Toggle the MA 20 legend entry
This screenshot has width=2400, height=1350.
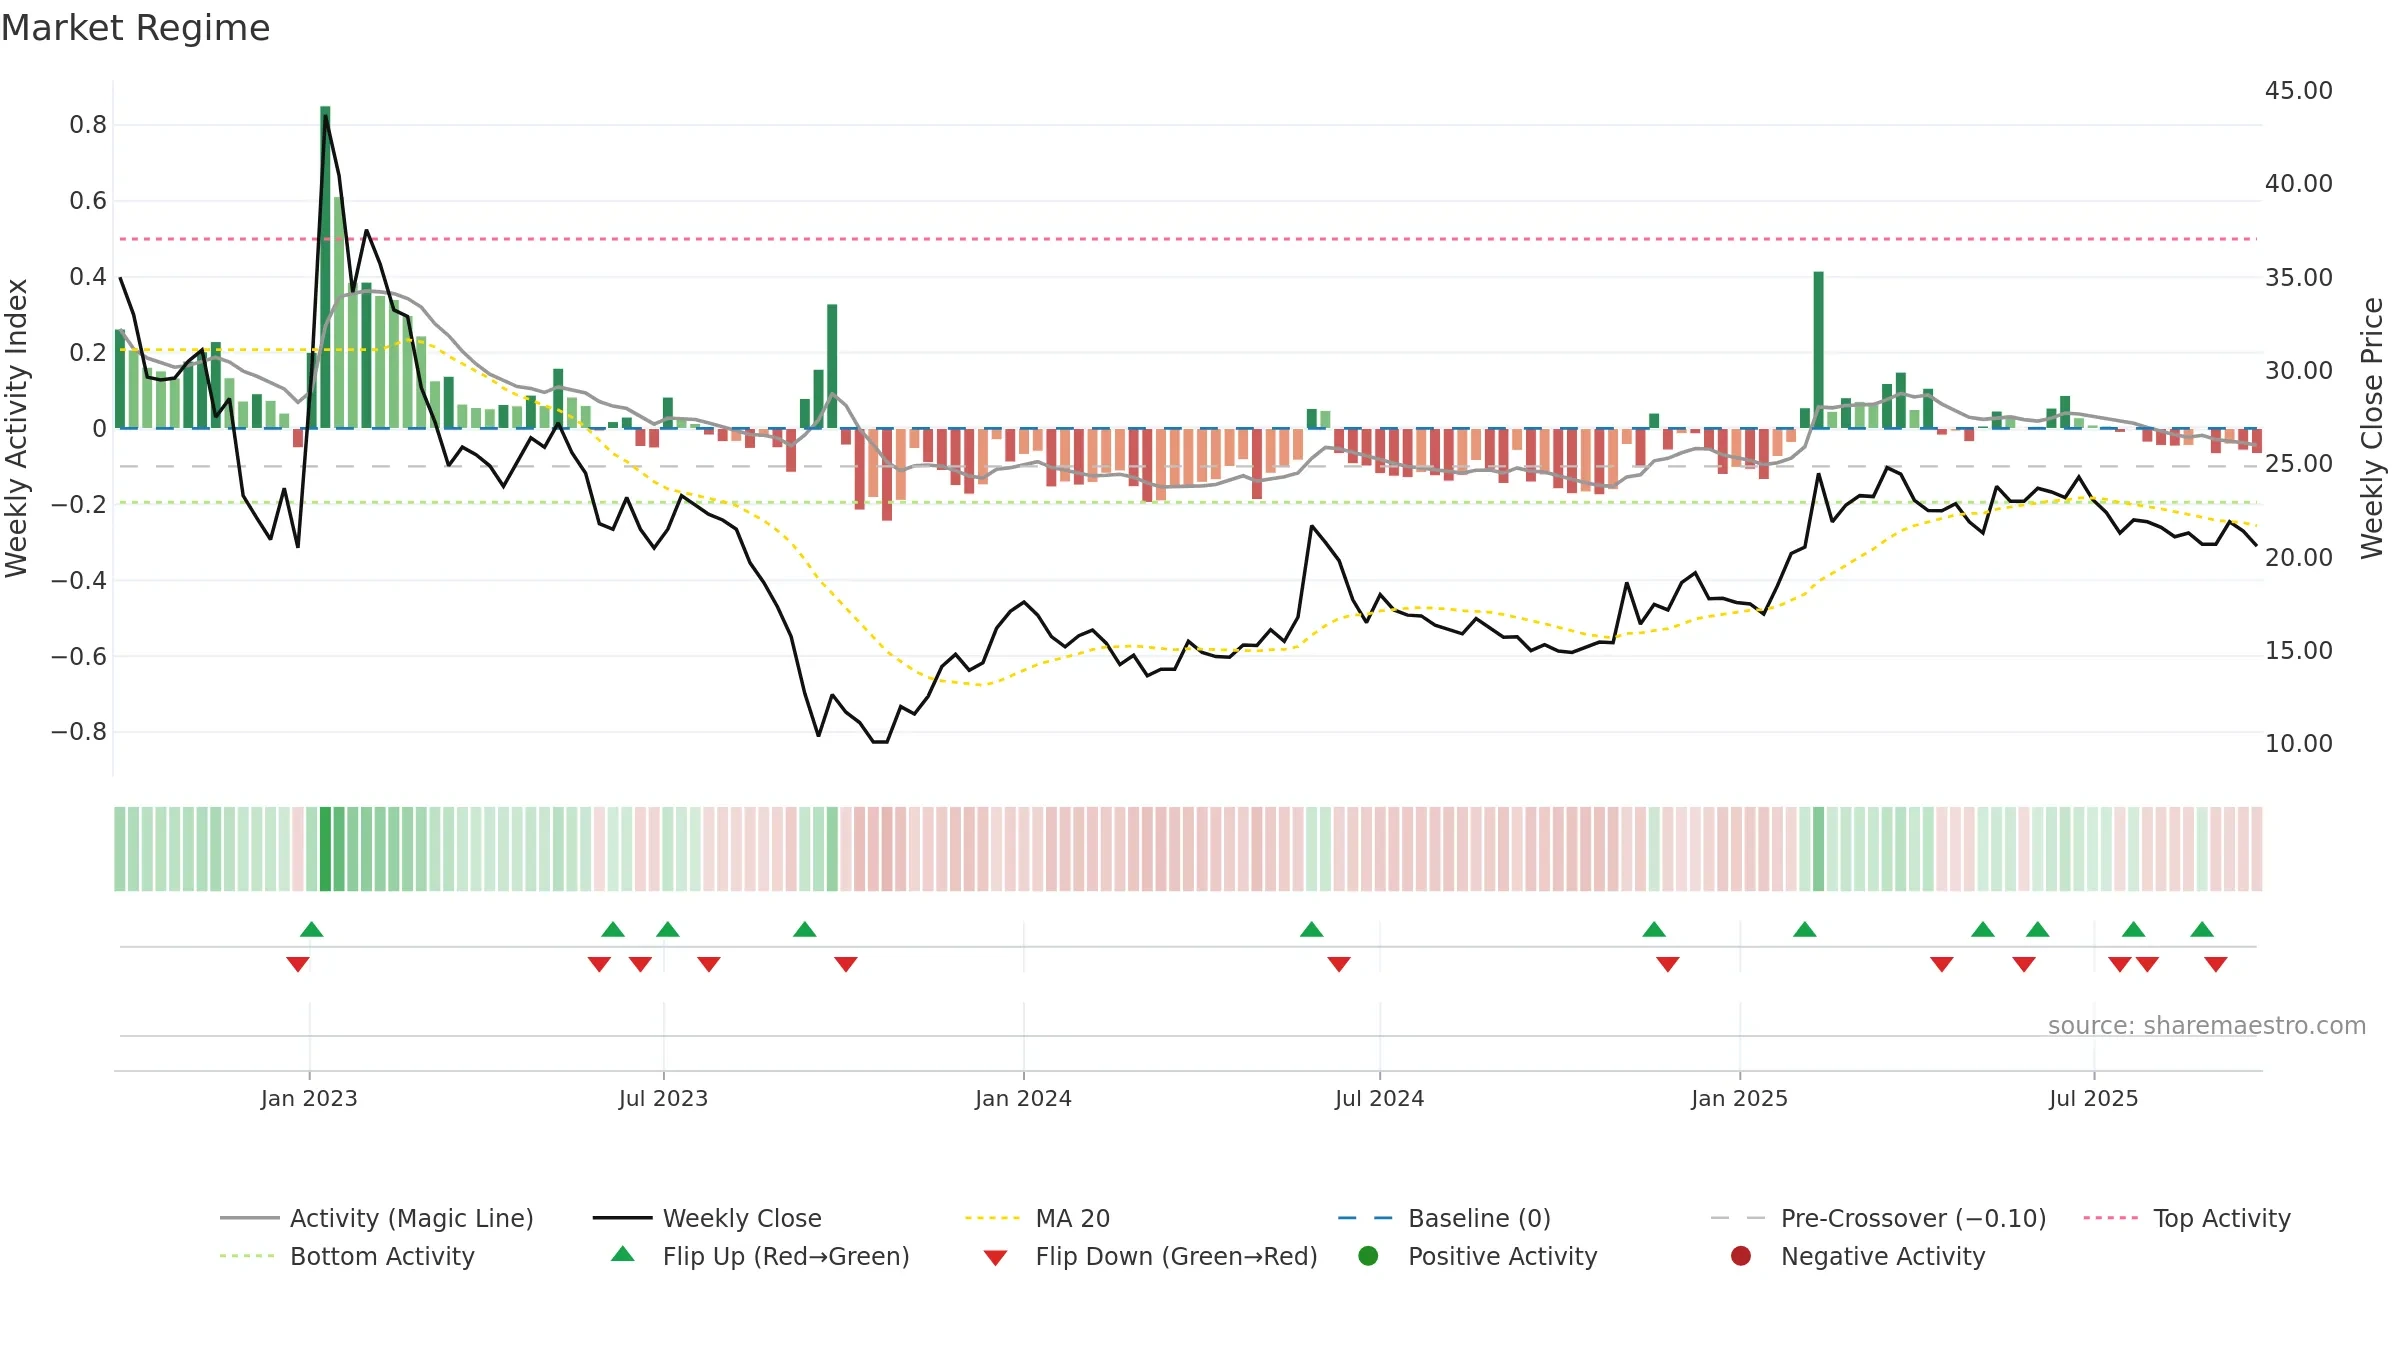point(1038,1218)
